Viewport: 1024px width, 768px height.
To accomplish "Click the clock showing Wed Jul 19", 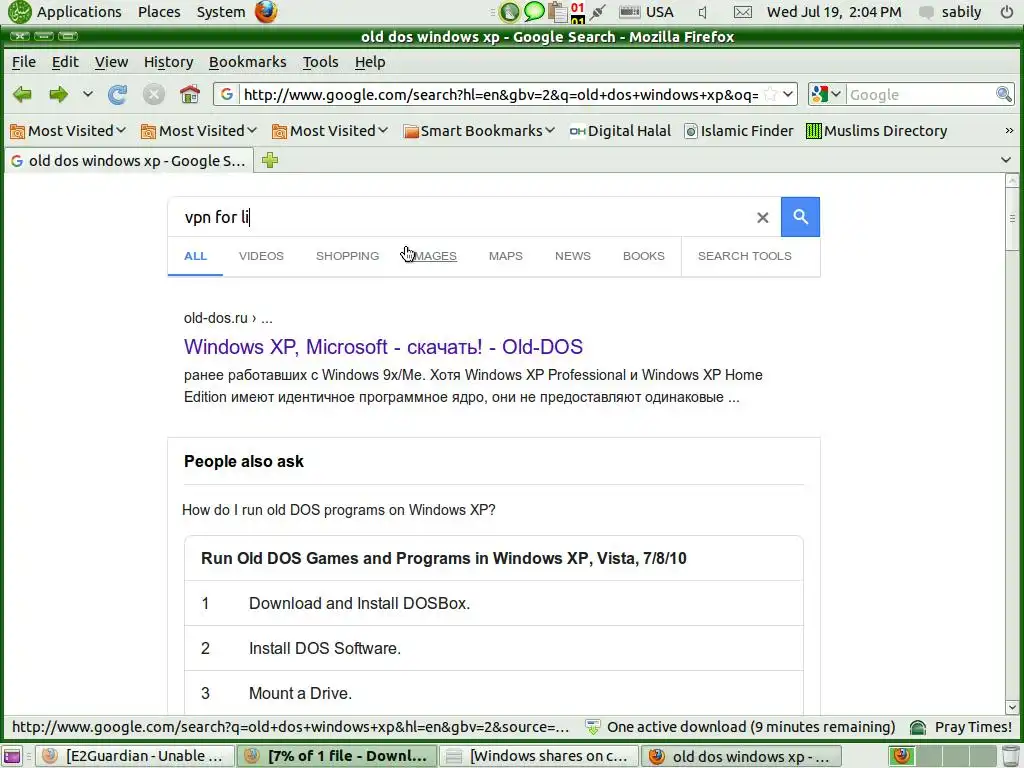I will [x=834, y=12].
